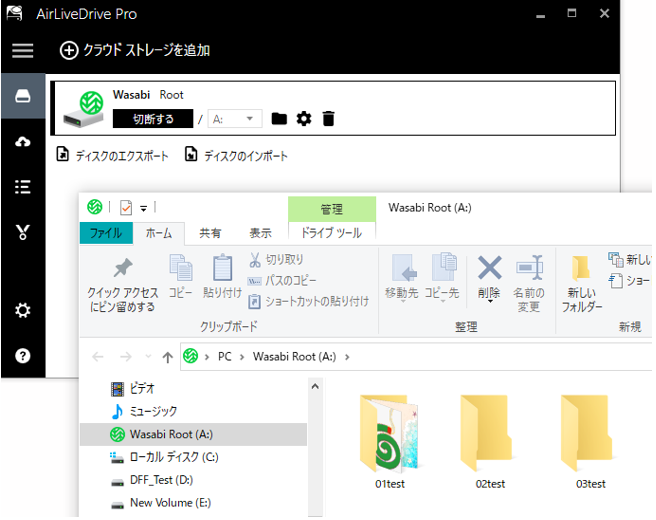Click Add cloud storage plus icon
The image size is (656, 520).
69,51
